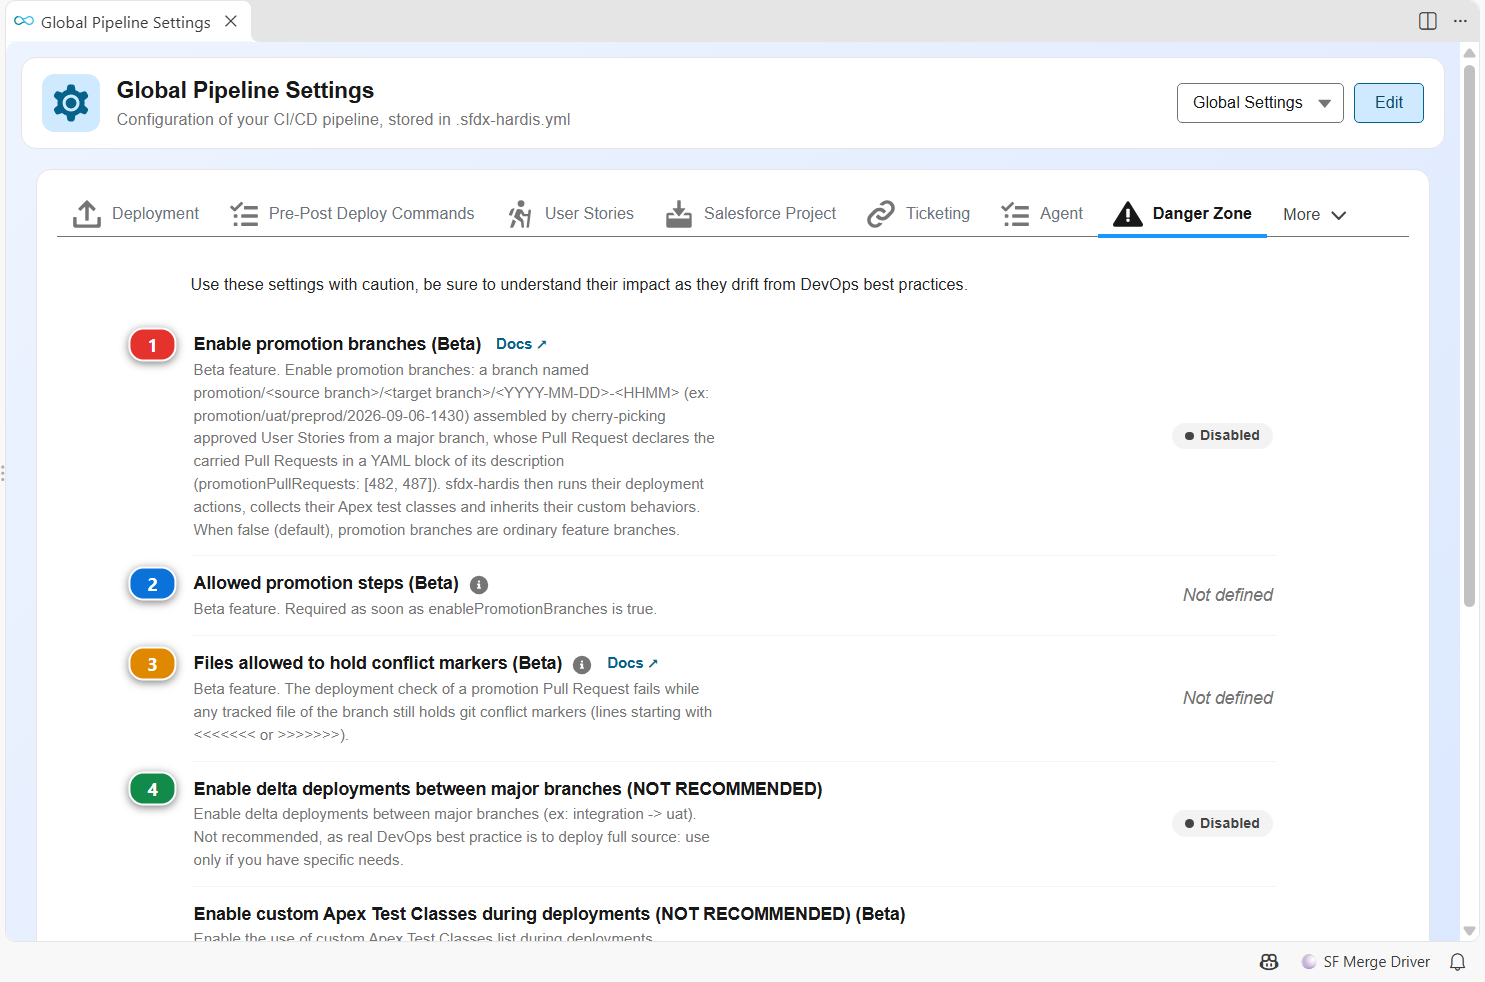
Task: Click the Ticketing chain link icon
Action: click(881, 214)
